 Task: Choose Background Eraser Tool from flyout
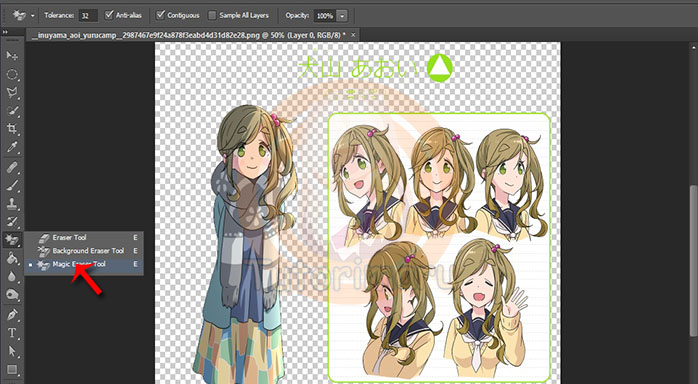[x=84, y=251]
